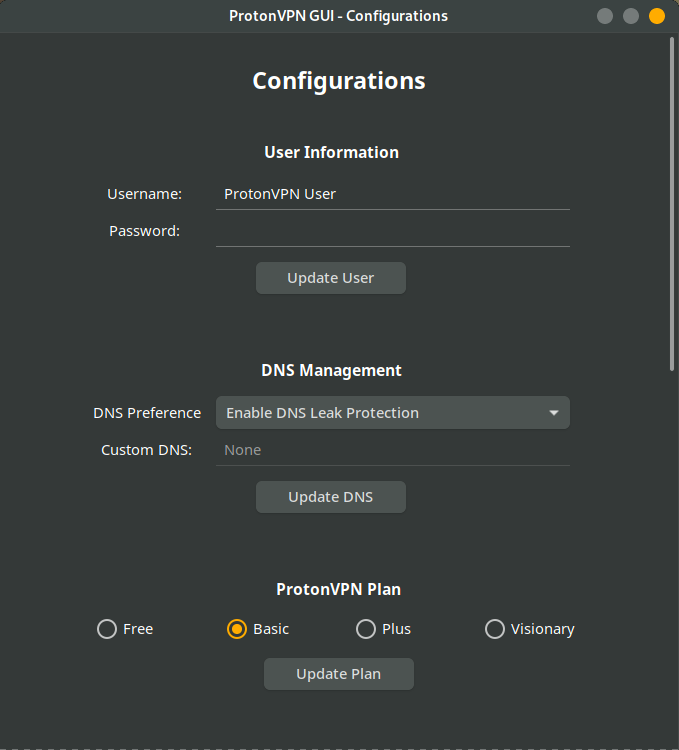Focus the Username input field
The height and width of the screenshot is (750, 679).
[x=393, y=194]
